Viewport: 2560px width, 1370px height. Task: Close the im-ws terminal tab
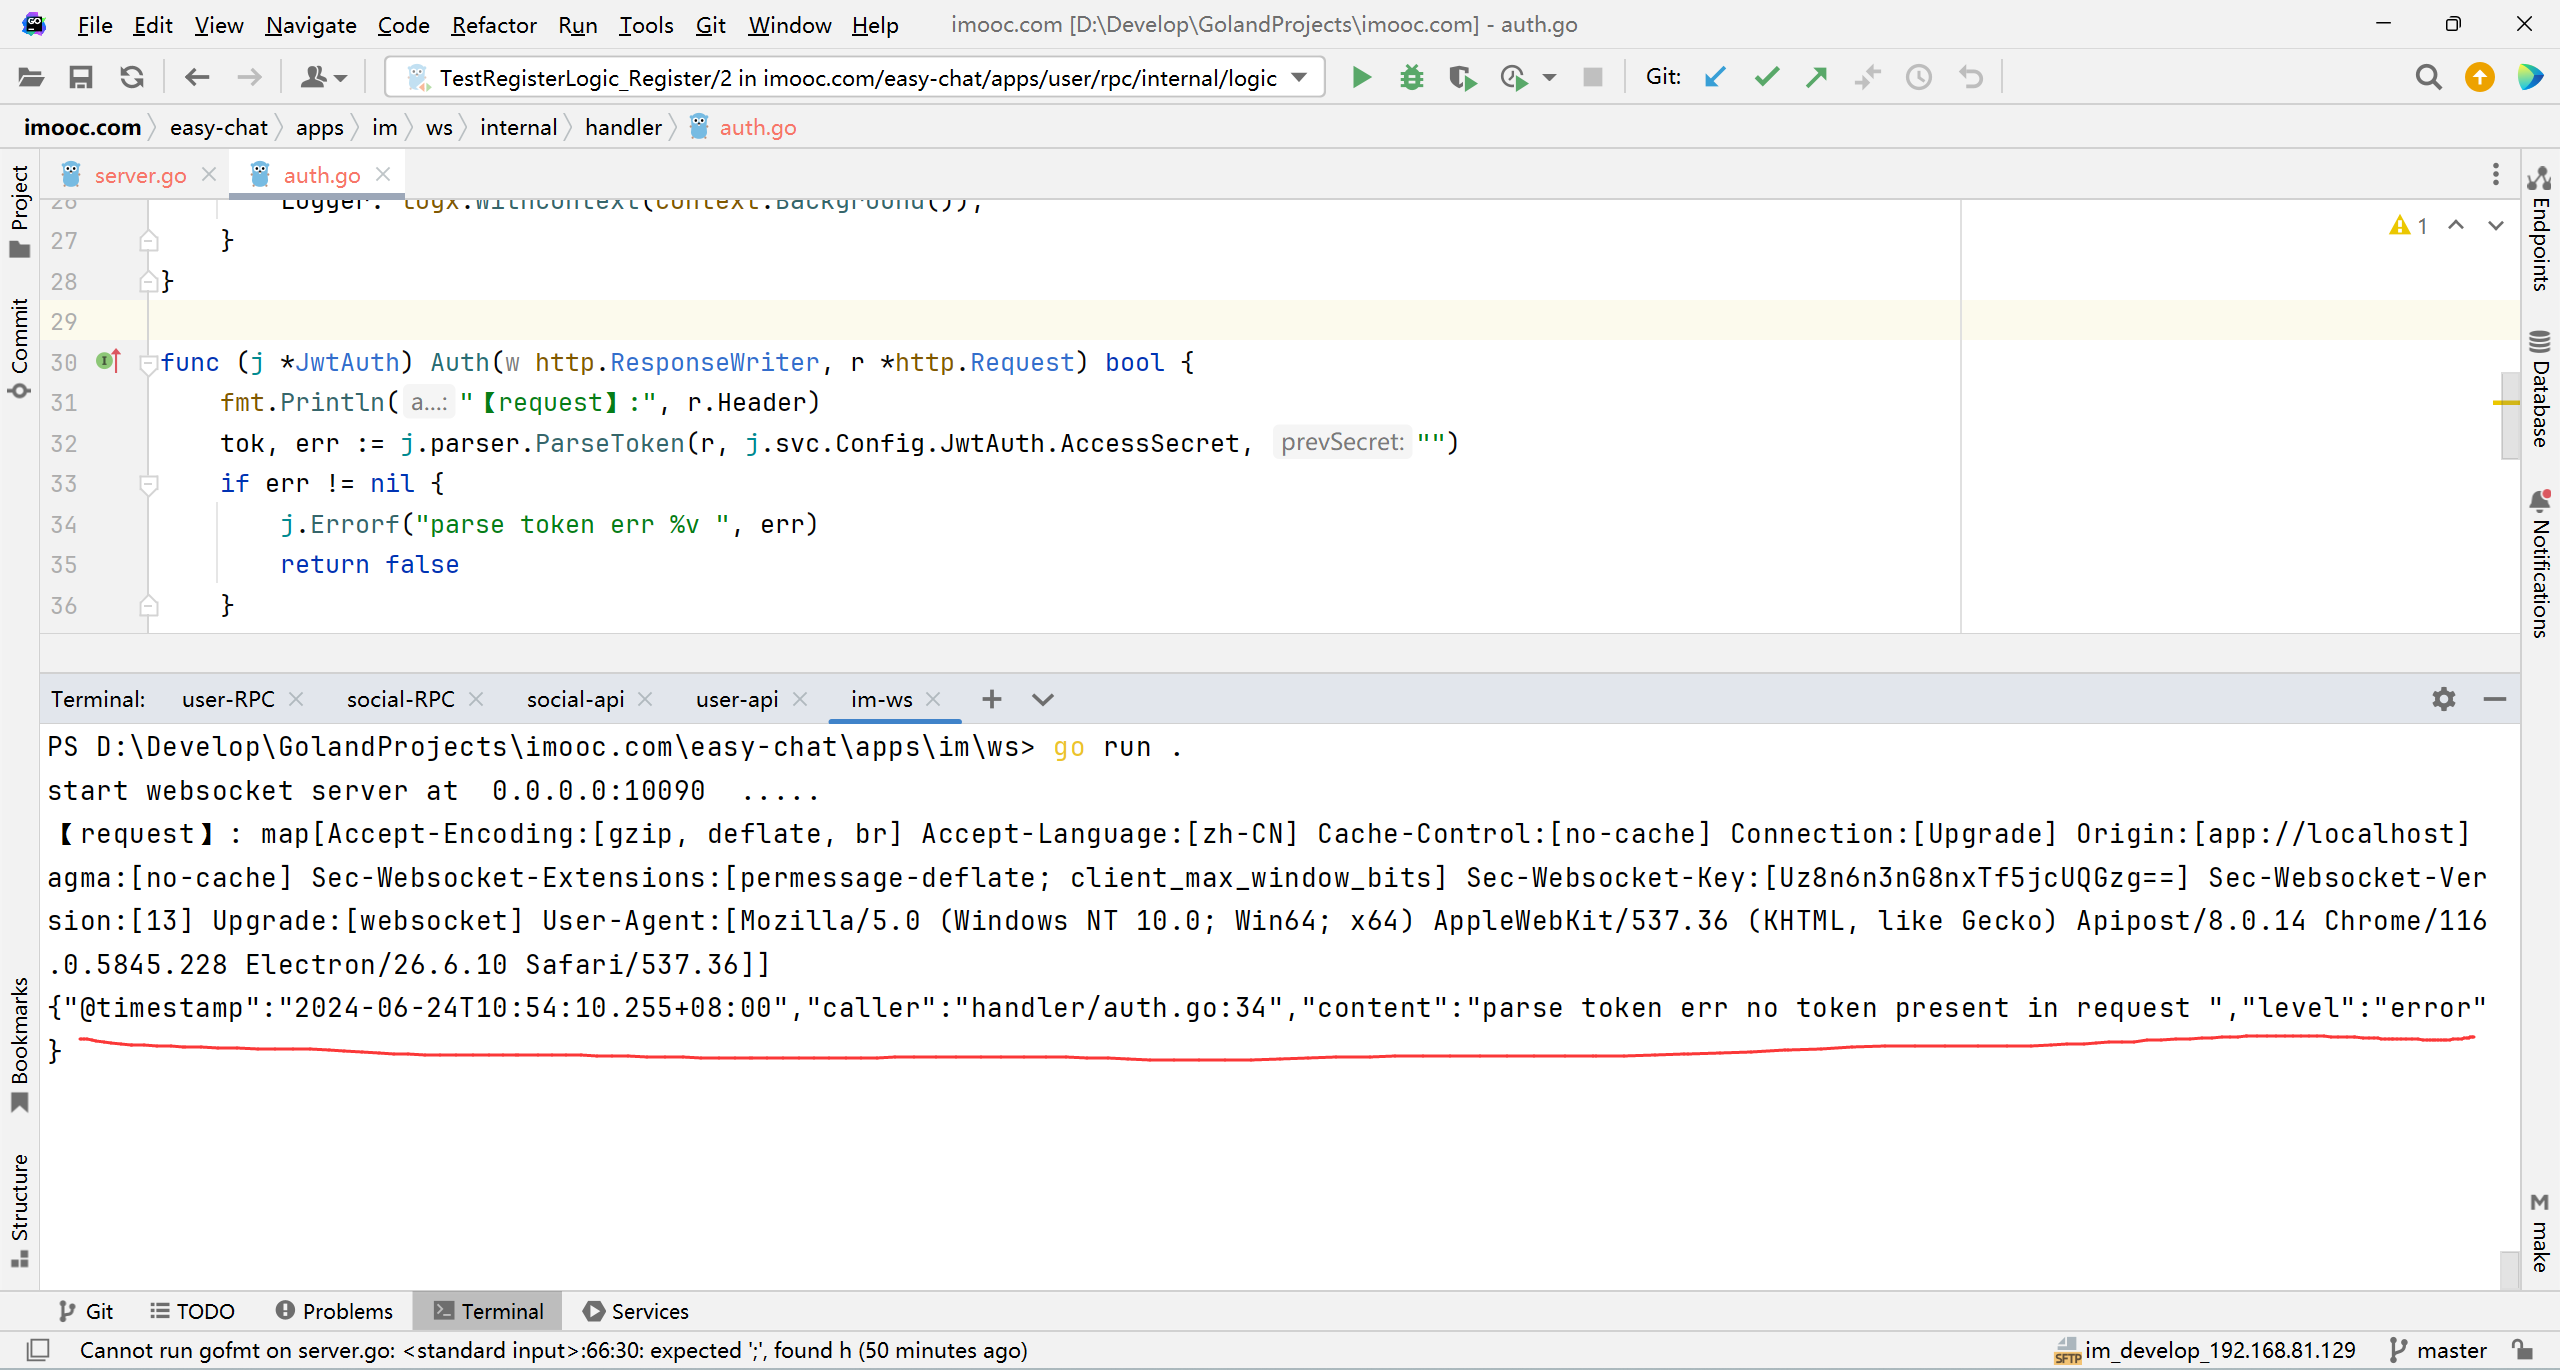(934, 699)
